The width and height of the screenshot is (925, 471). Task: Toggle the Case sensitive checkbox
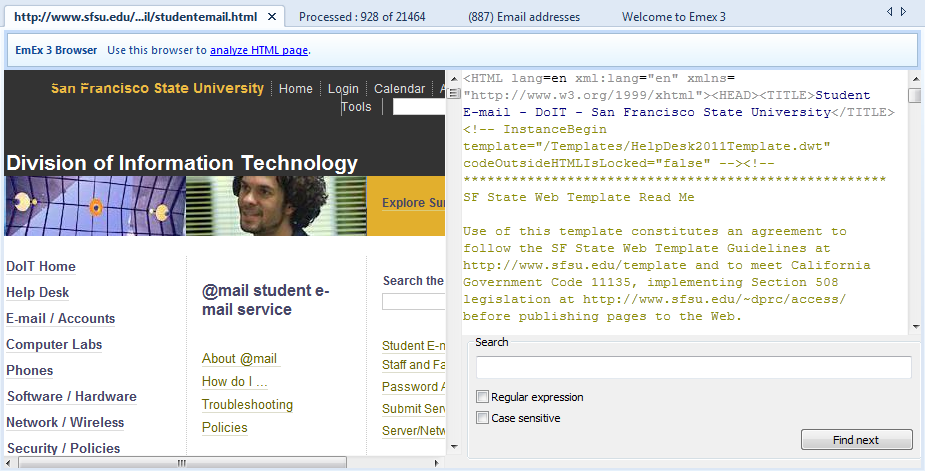coord(483,418)
